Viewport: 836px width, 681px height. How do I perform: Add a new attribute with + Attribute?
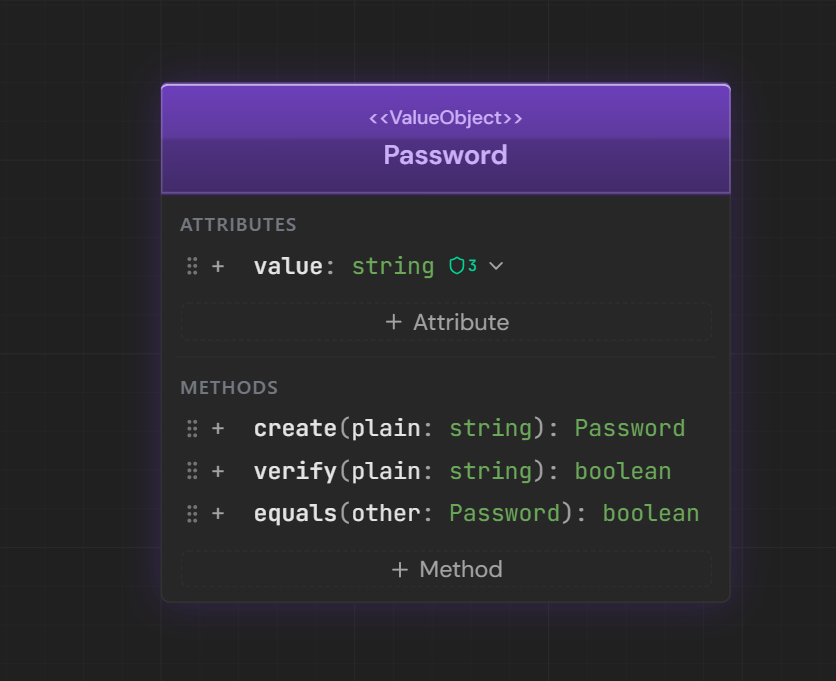point(446,322)
